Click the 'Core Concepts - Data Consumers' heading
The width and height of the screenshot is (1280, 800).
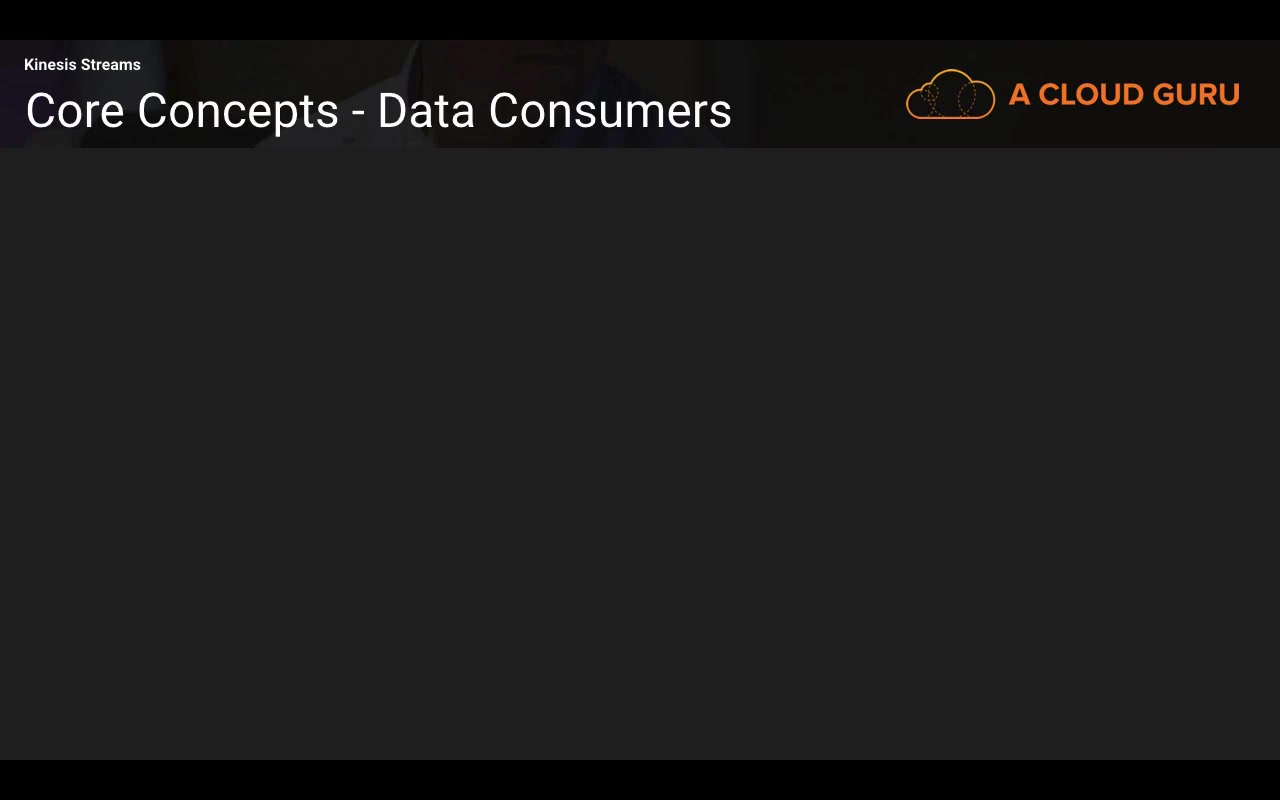pos(378,111)
